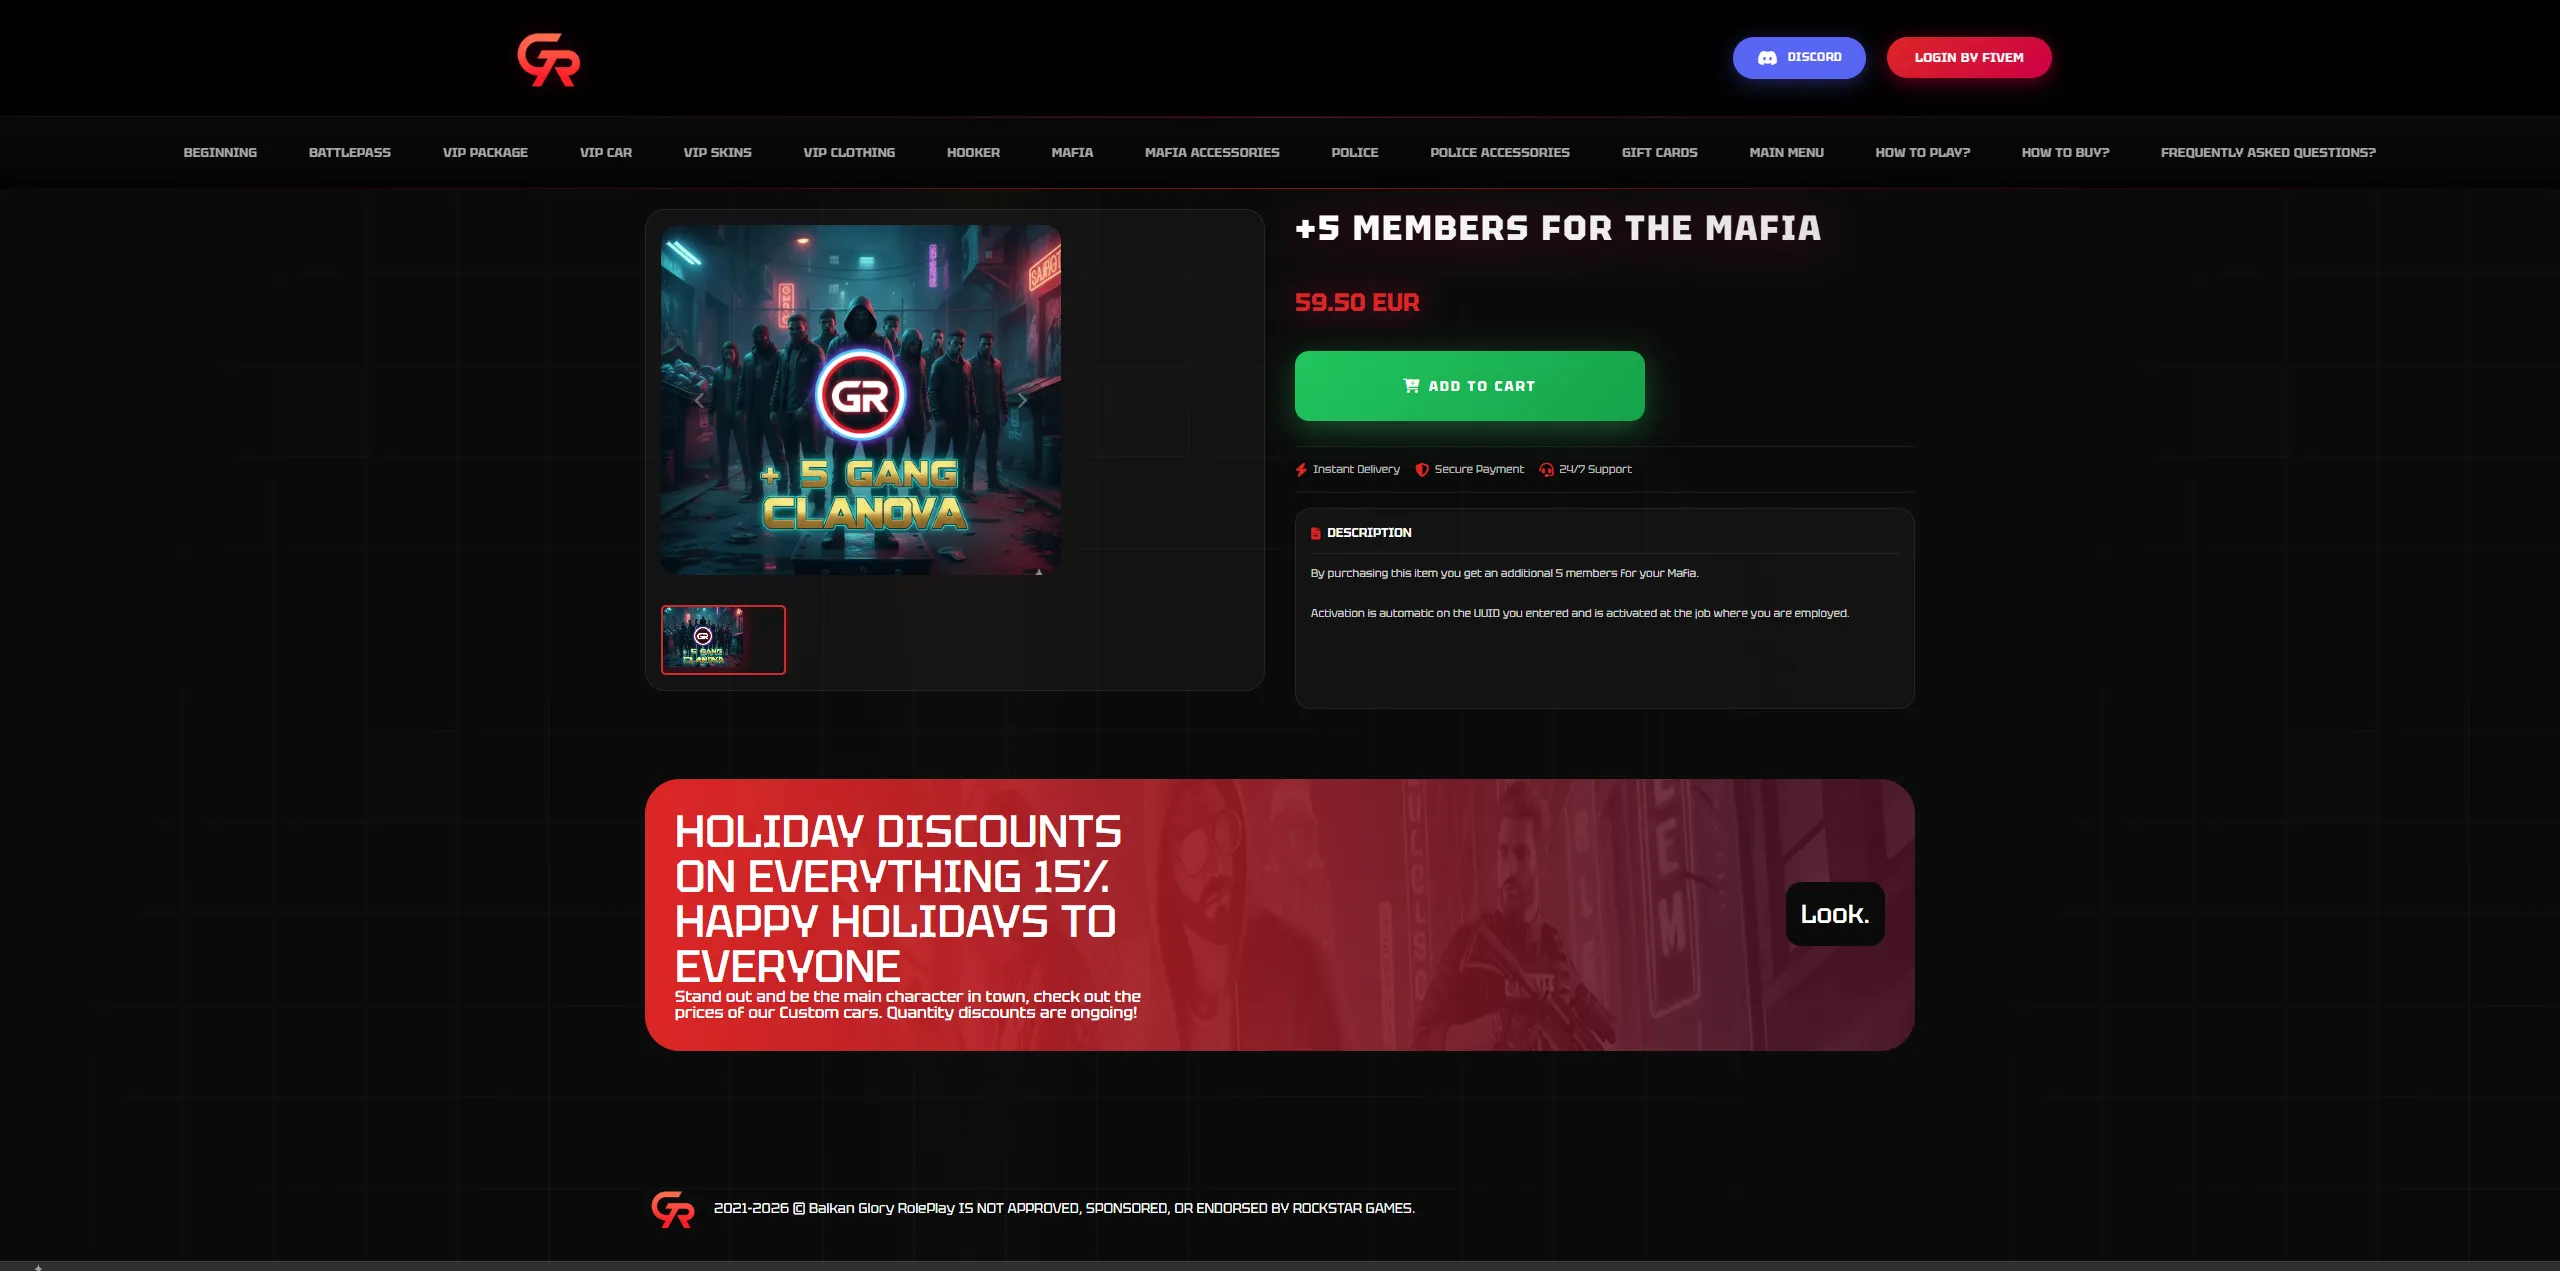
Task: Click the main product image
Action: point(861,400)
